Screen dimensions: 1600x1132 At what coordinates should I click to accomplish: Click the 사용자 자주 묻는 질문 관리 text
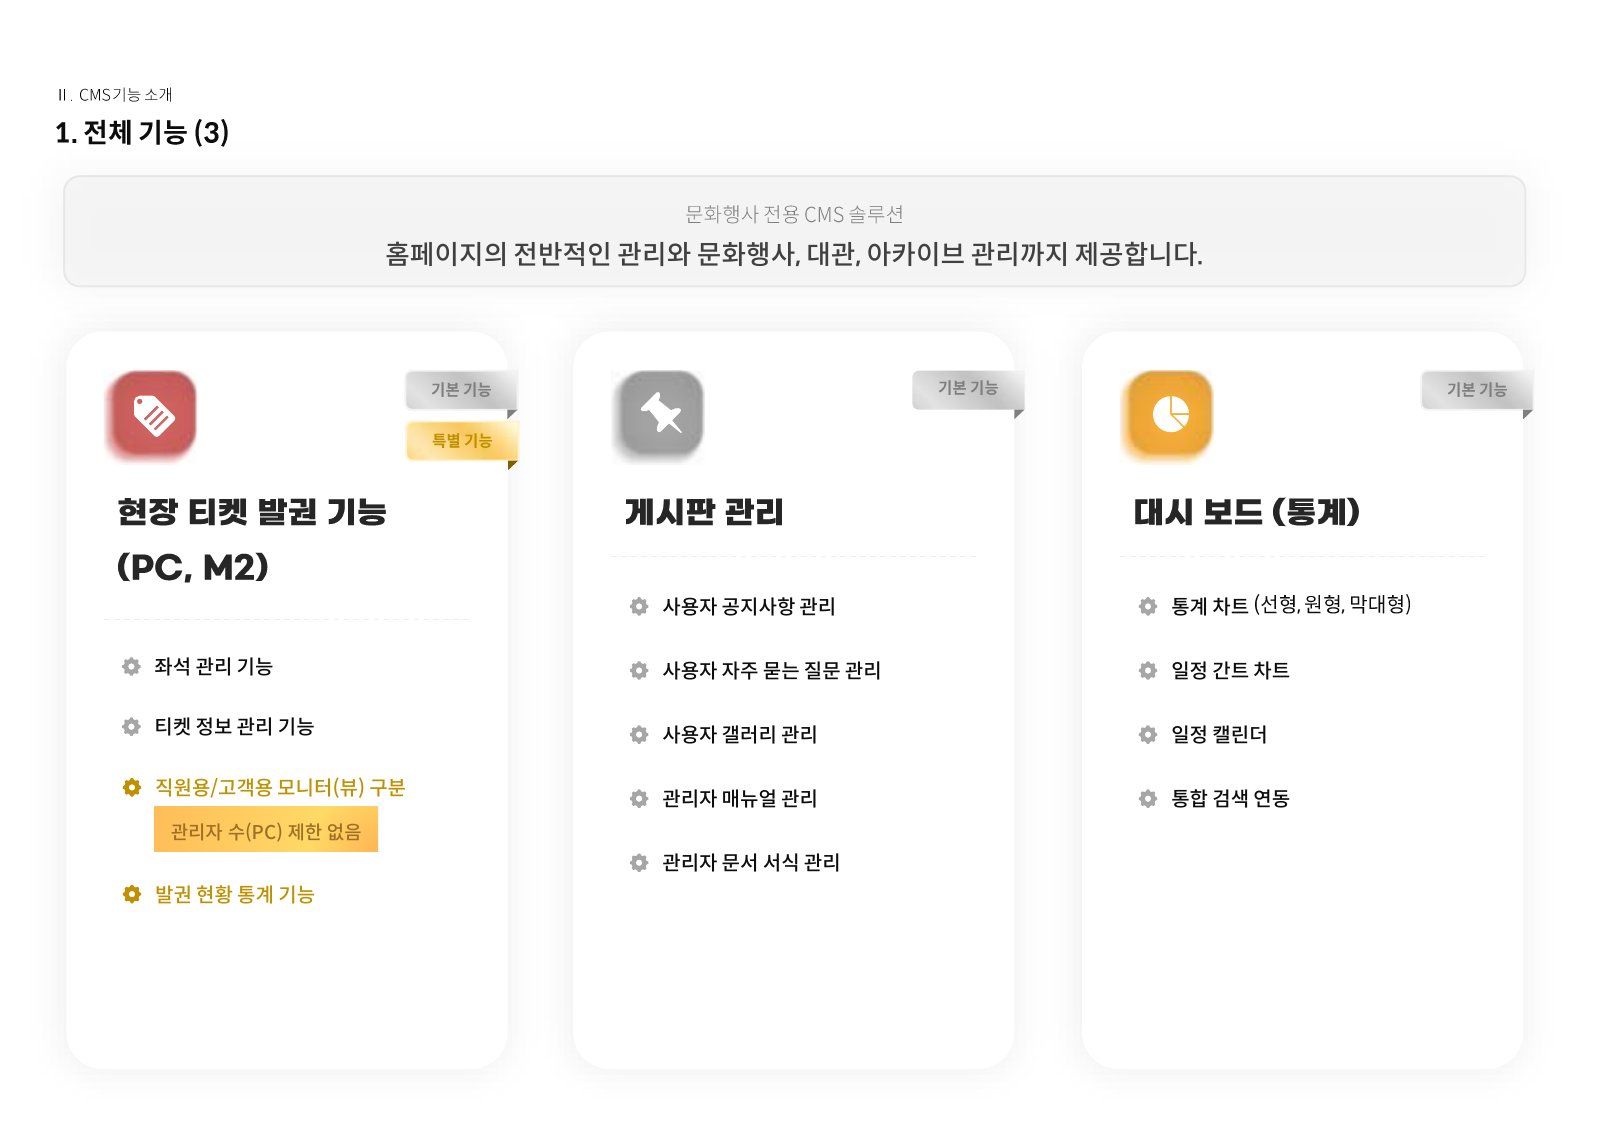[x=771, y=670]
